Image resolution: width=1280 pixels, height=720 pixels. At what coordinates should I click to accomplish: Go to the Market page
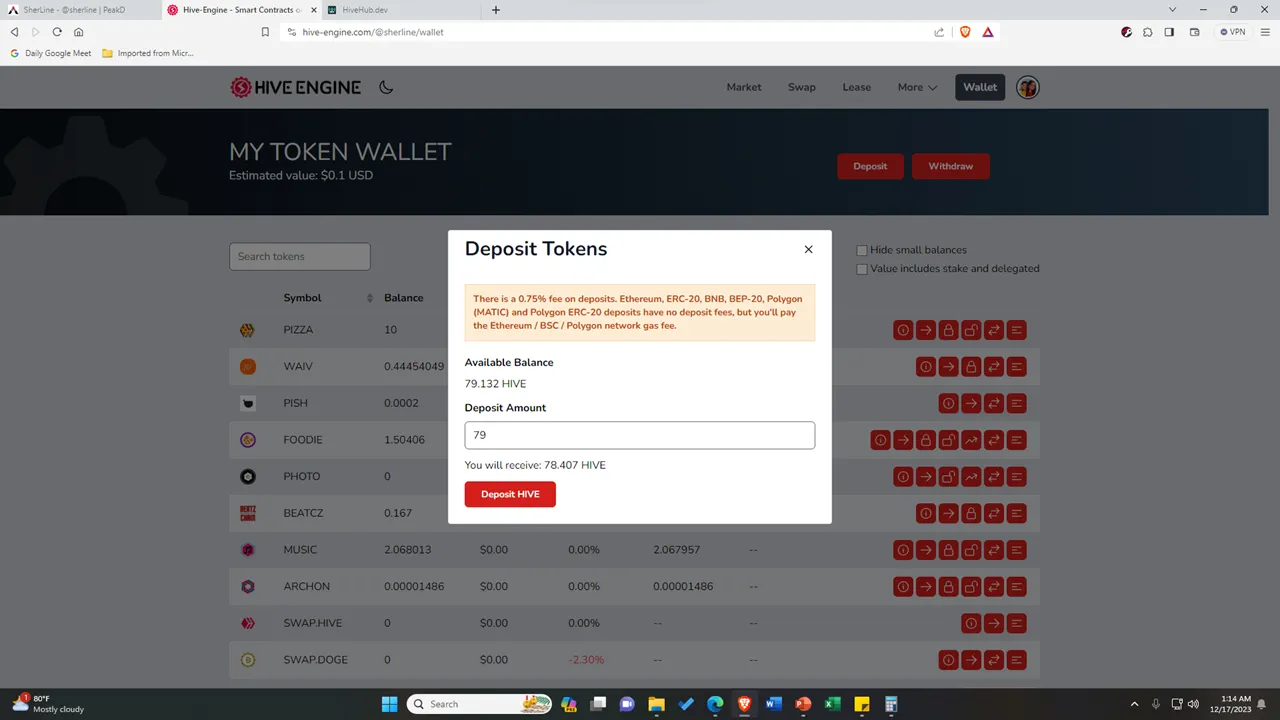click(x=744, y=87)
